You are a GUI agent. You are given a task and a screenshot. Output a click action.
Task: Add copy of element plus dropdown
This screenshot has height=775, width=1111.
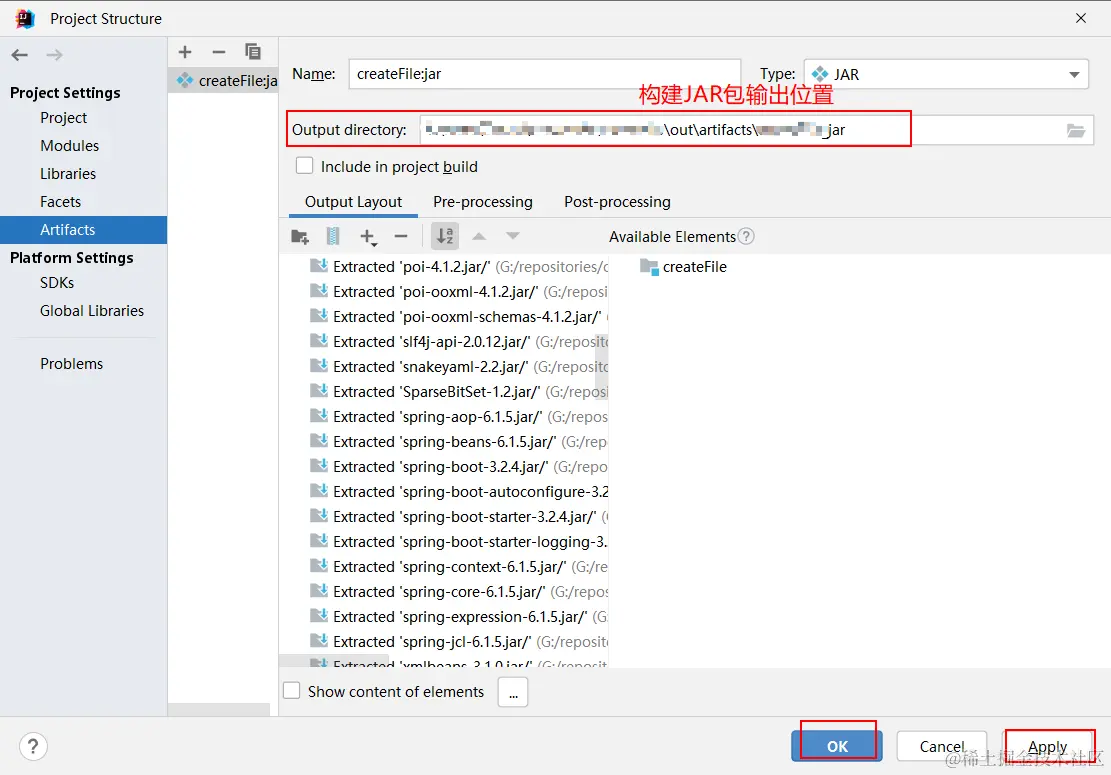(x=368, y=237)
